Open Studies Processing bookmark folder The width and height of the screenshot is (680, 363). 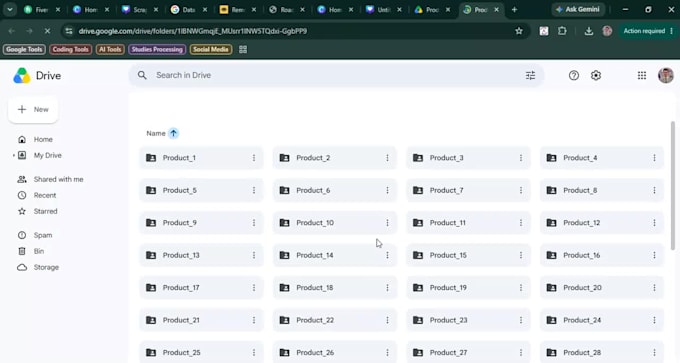pyautogui.click(x=157, y=49)
